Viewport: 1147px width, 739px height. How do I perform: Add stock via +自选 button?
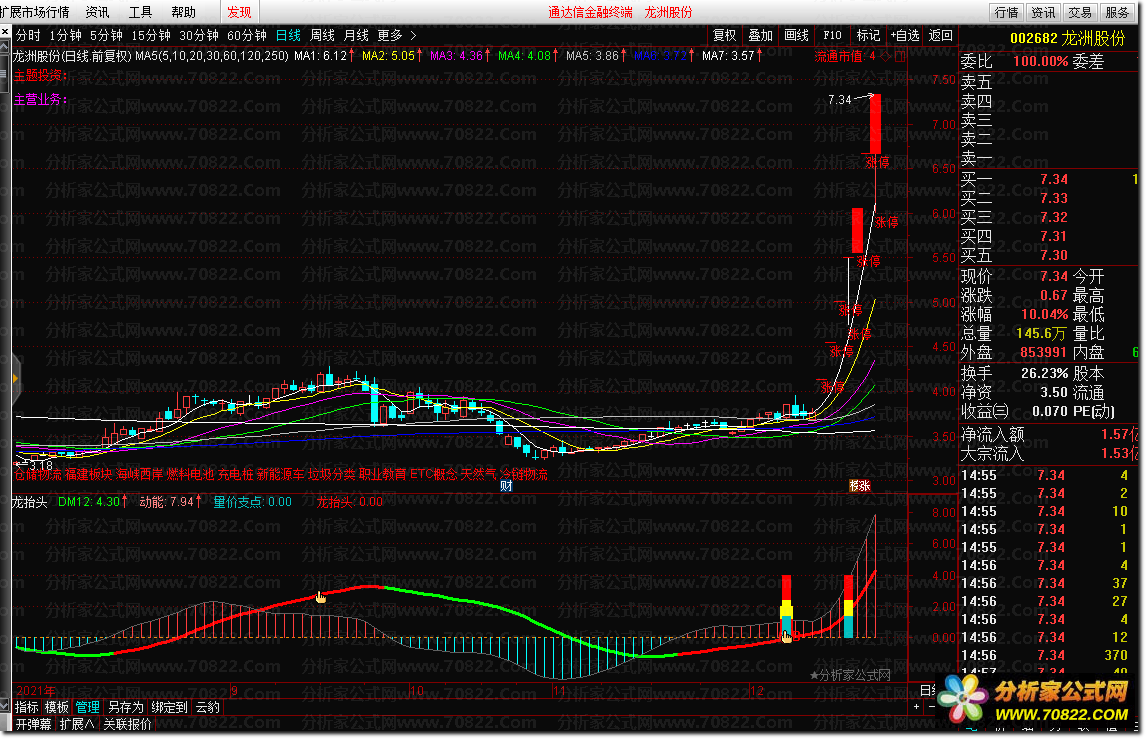tap(905, 35)
